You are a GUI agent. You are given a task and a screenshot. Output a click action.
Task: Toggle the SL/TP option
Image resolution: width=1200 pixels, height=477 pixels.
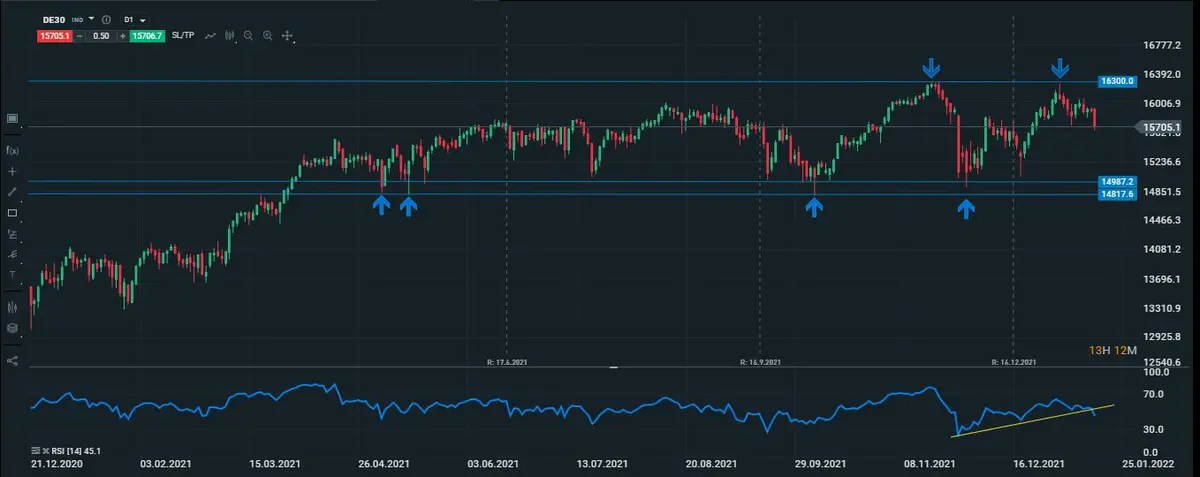click(x=183, y=36)
